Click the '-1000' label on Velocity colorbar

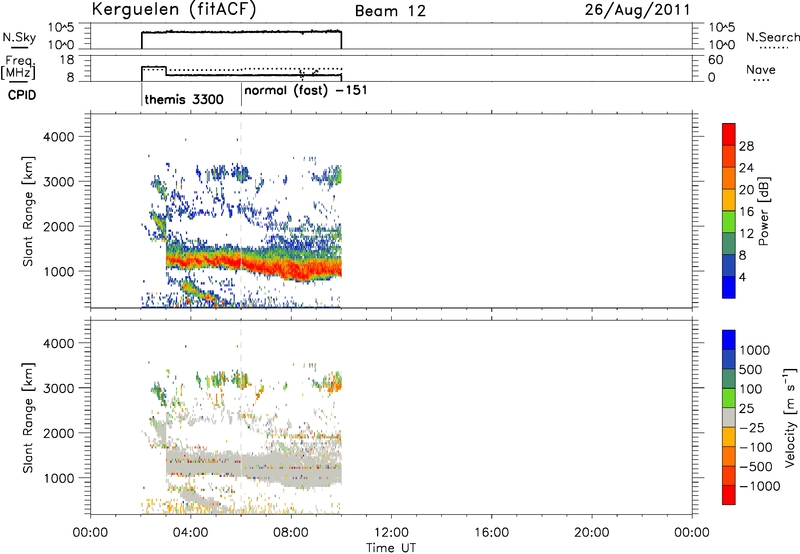pos(760,486)
